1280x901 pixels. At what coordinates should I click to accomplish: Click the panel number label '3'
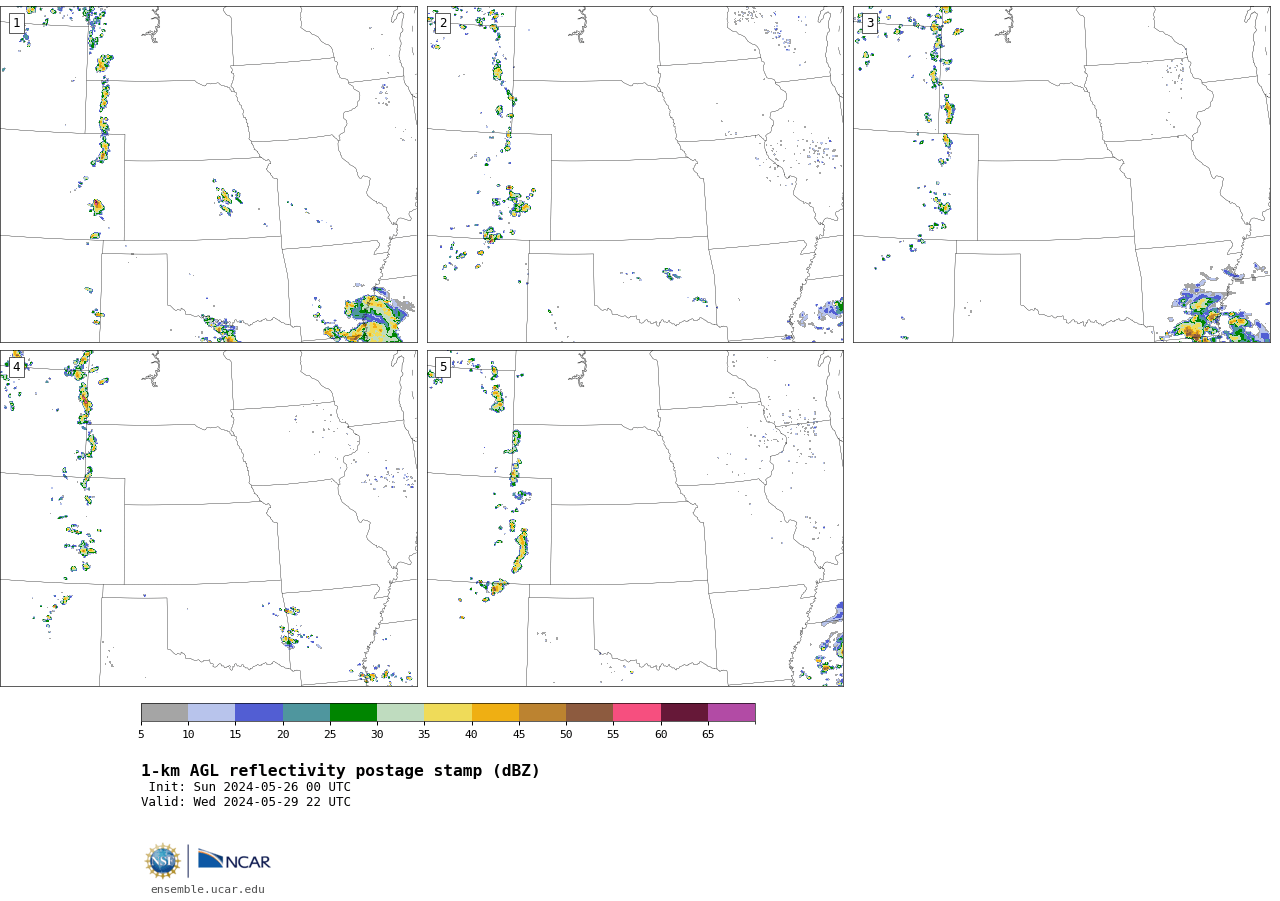(x=870, y=23)
